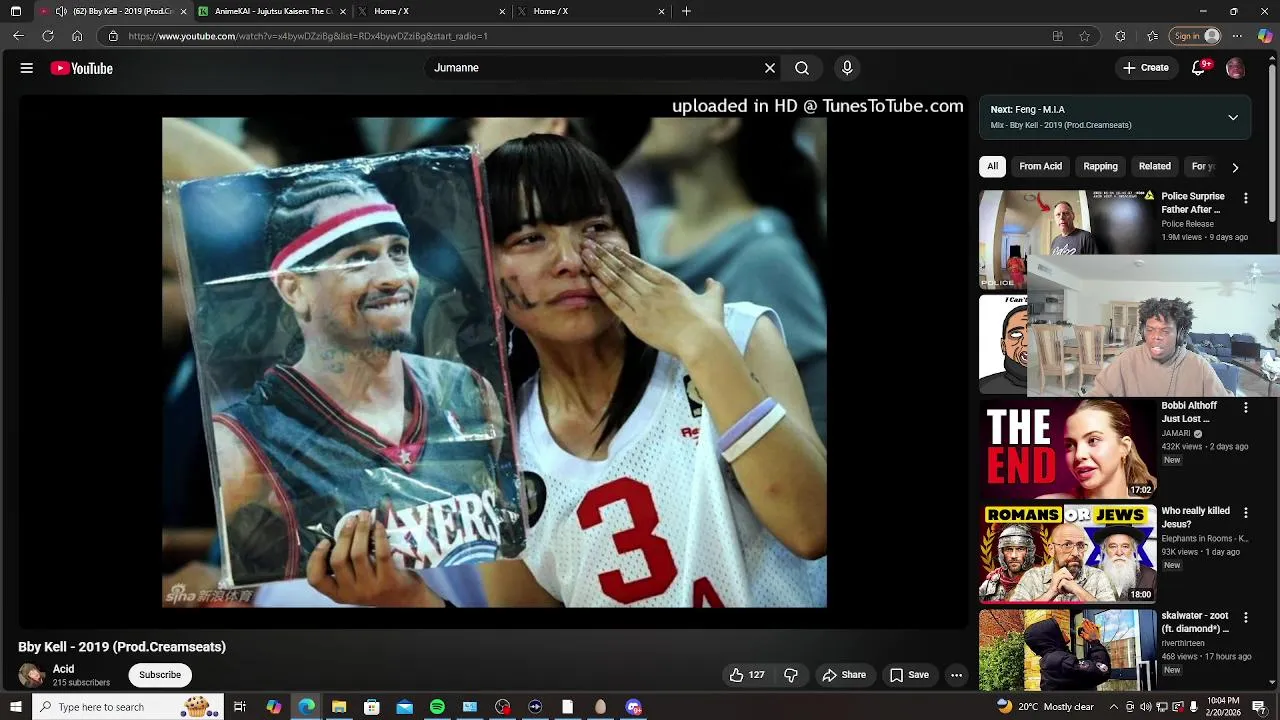View site information lock icon
This screenshot has height=720, width=1280.
pyautogui.click(x=113, y=36)
